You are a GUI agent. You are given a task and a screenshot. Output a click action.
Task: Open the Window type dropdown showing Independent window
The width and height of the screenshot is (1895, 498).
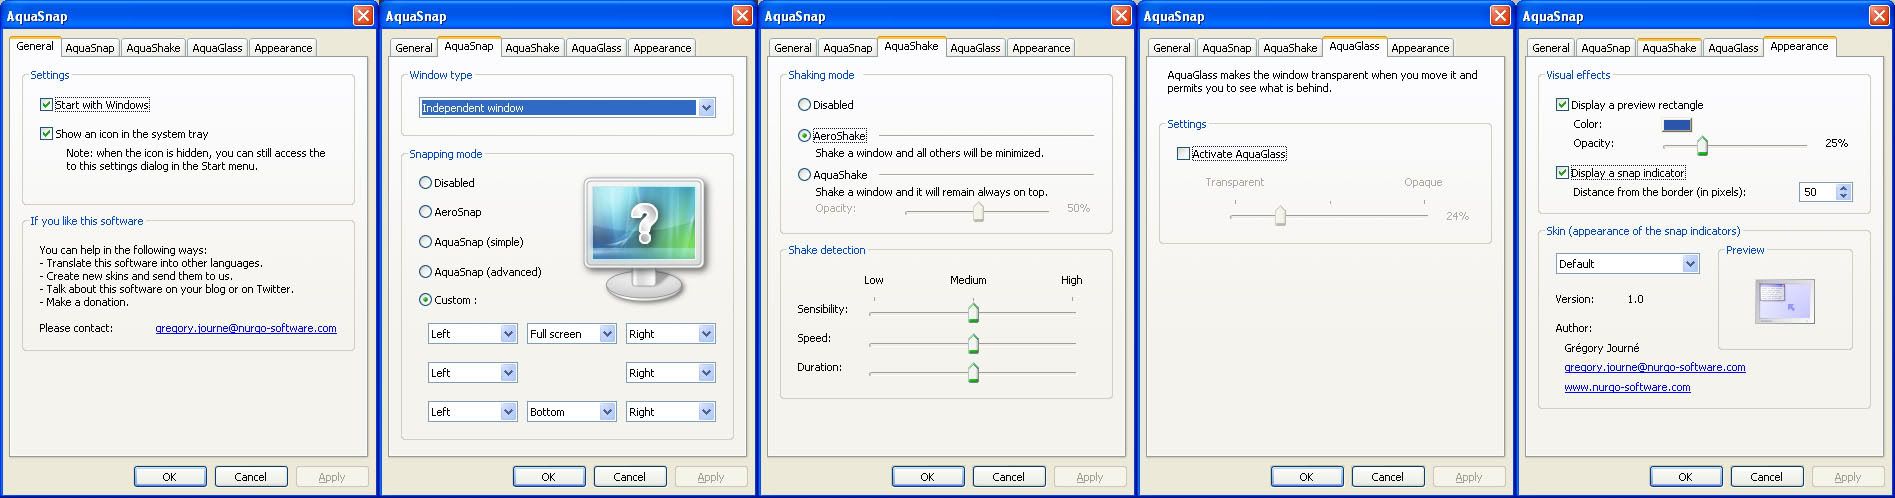click(x=567, y=107)
